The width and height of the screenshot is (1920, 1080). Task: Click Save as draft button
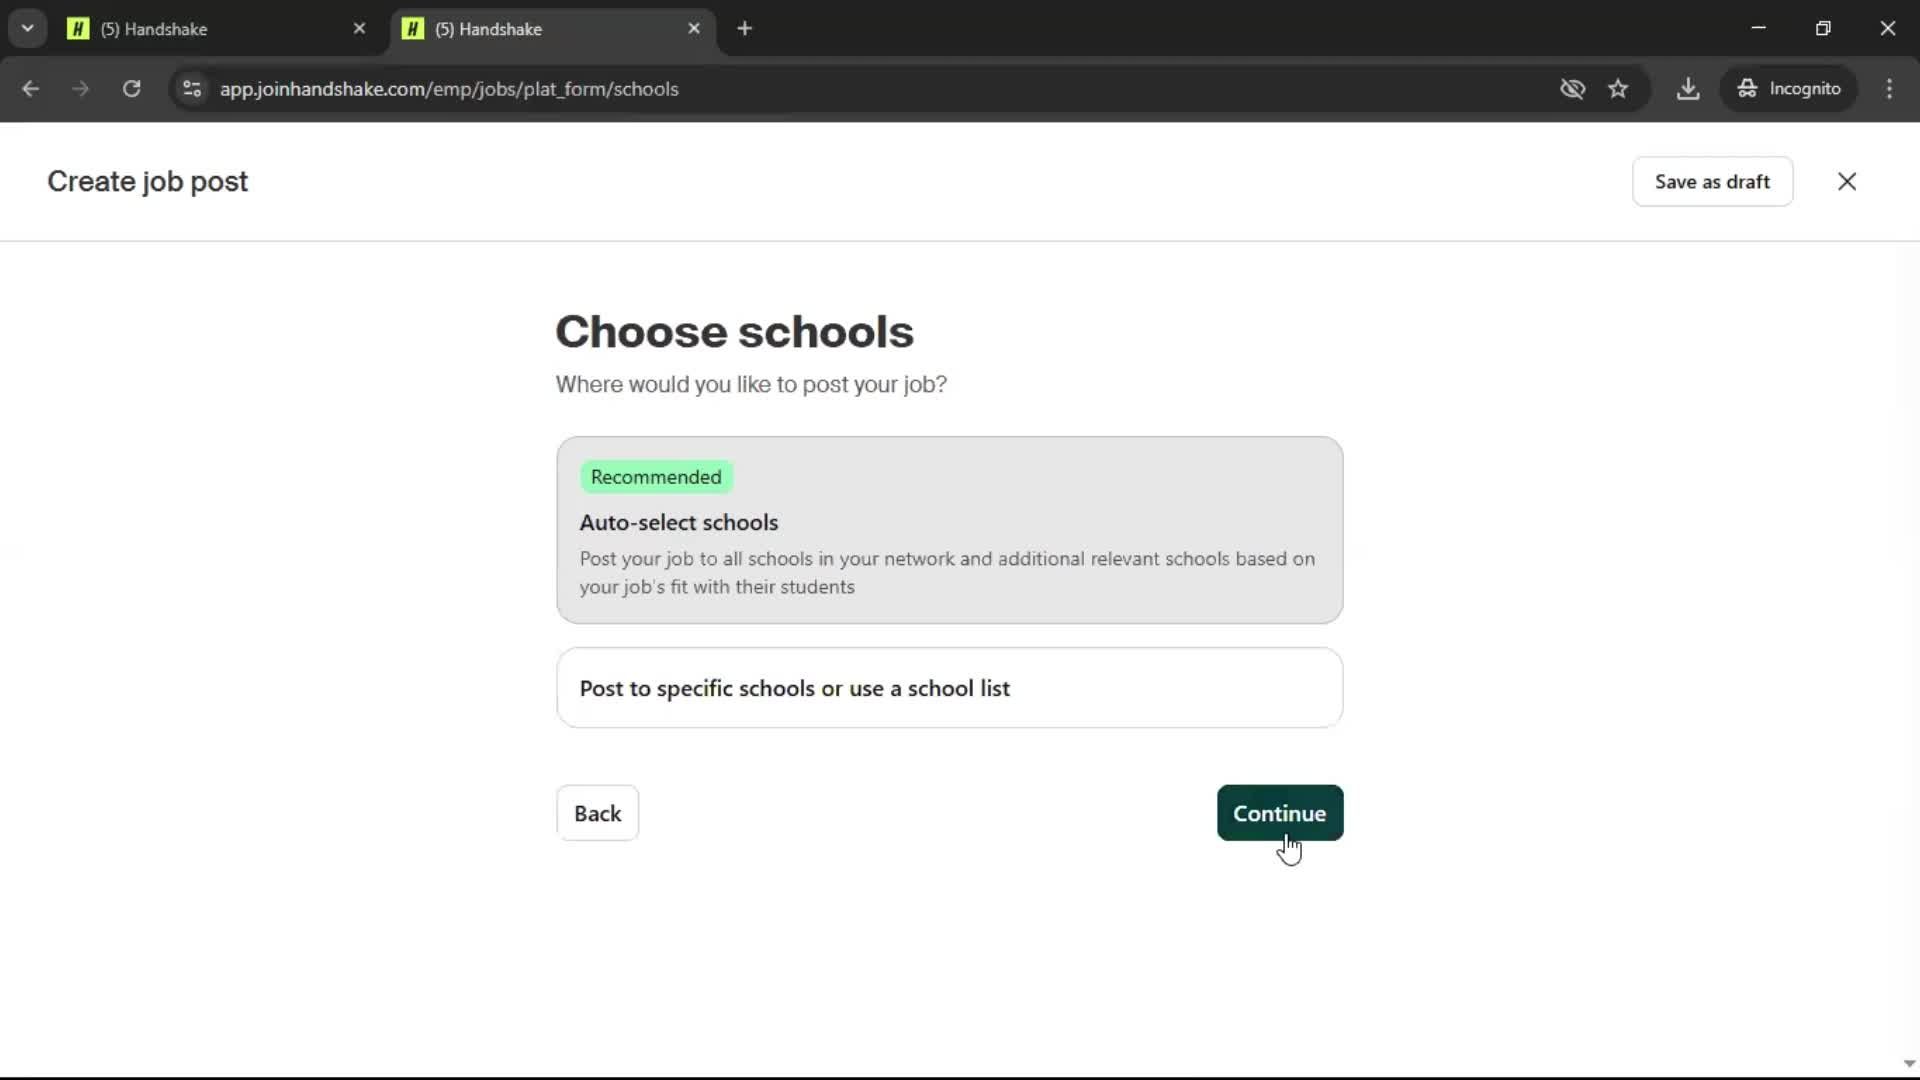click(x=1712, y=181)
